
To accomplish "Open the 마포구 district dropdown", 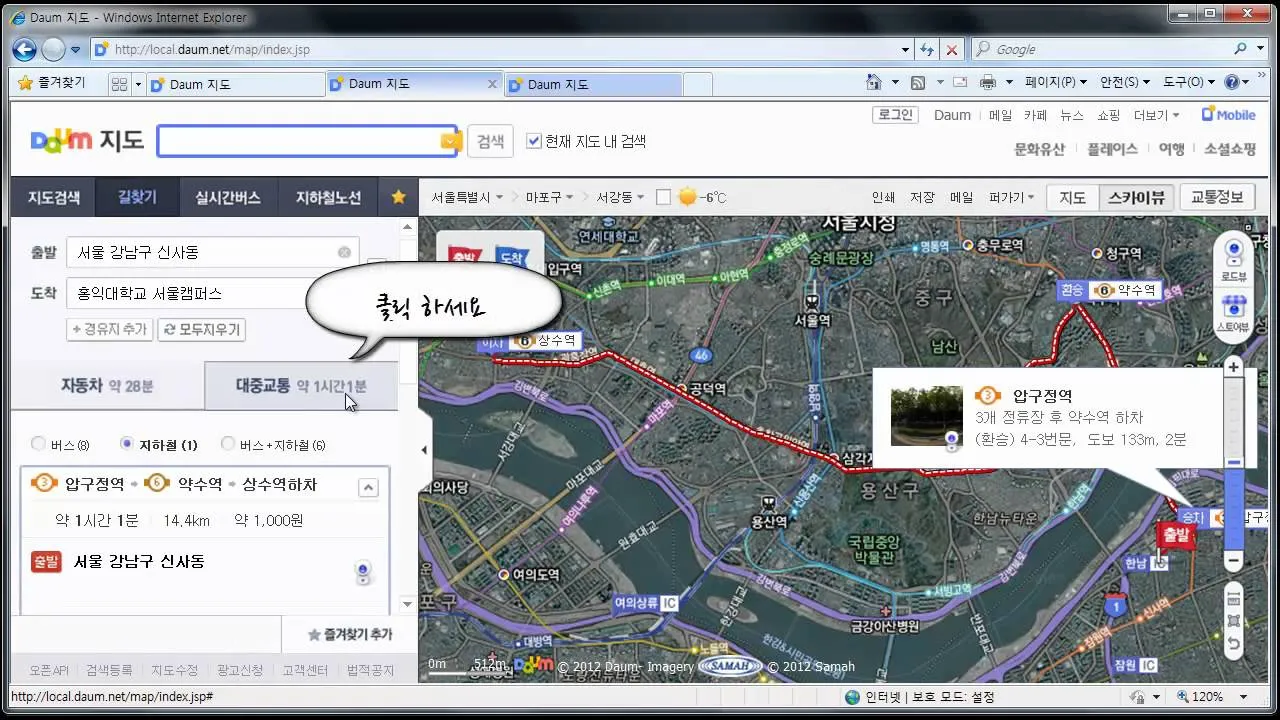I will tap(550, 197).
